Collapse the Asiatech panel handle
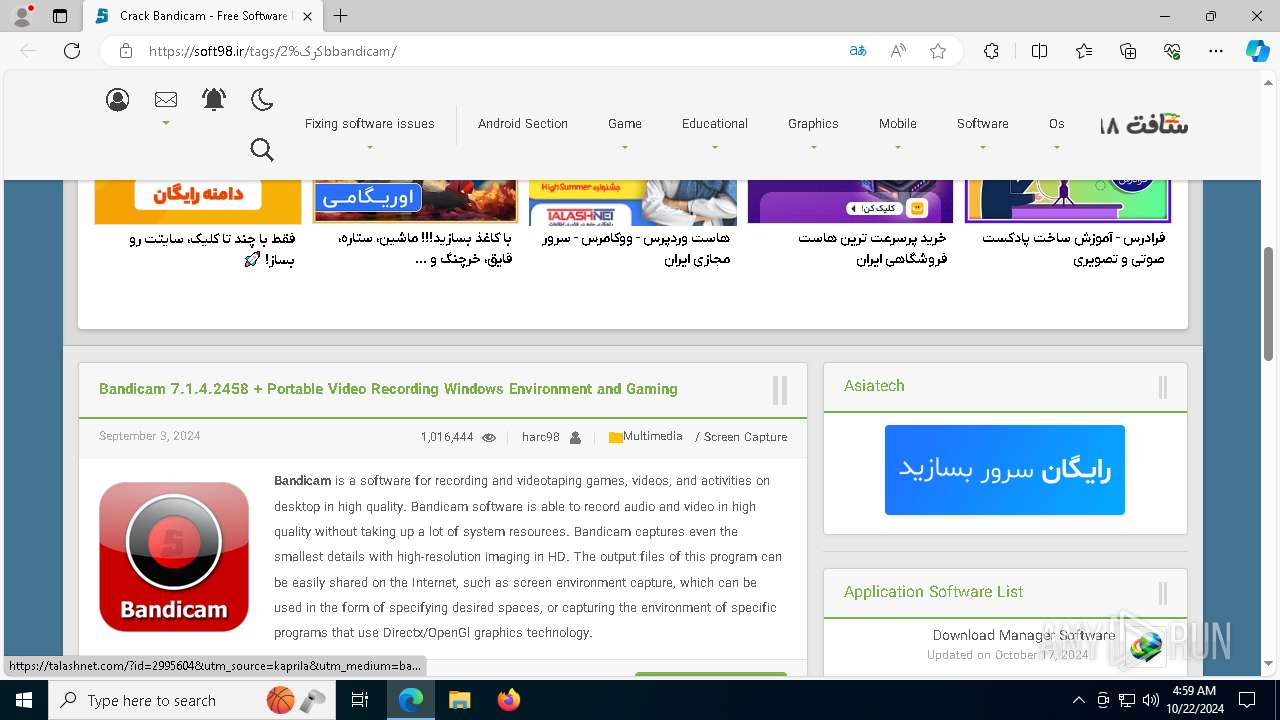The image size is (1280, 720). [1163, 388]
